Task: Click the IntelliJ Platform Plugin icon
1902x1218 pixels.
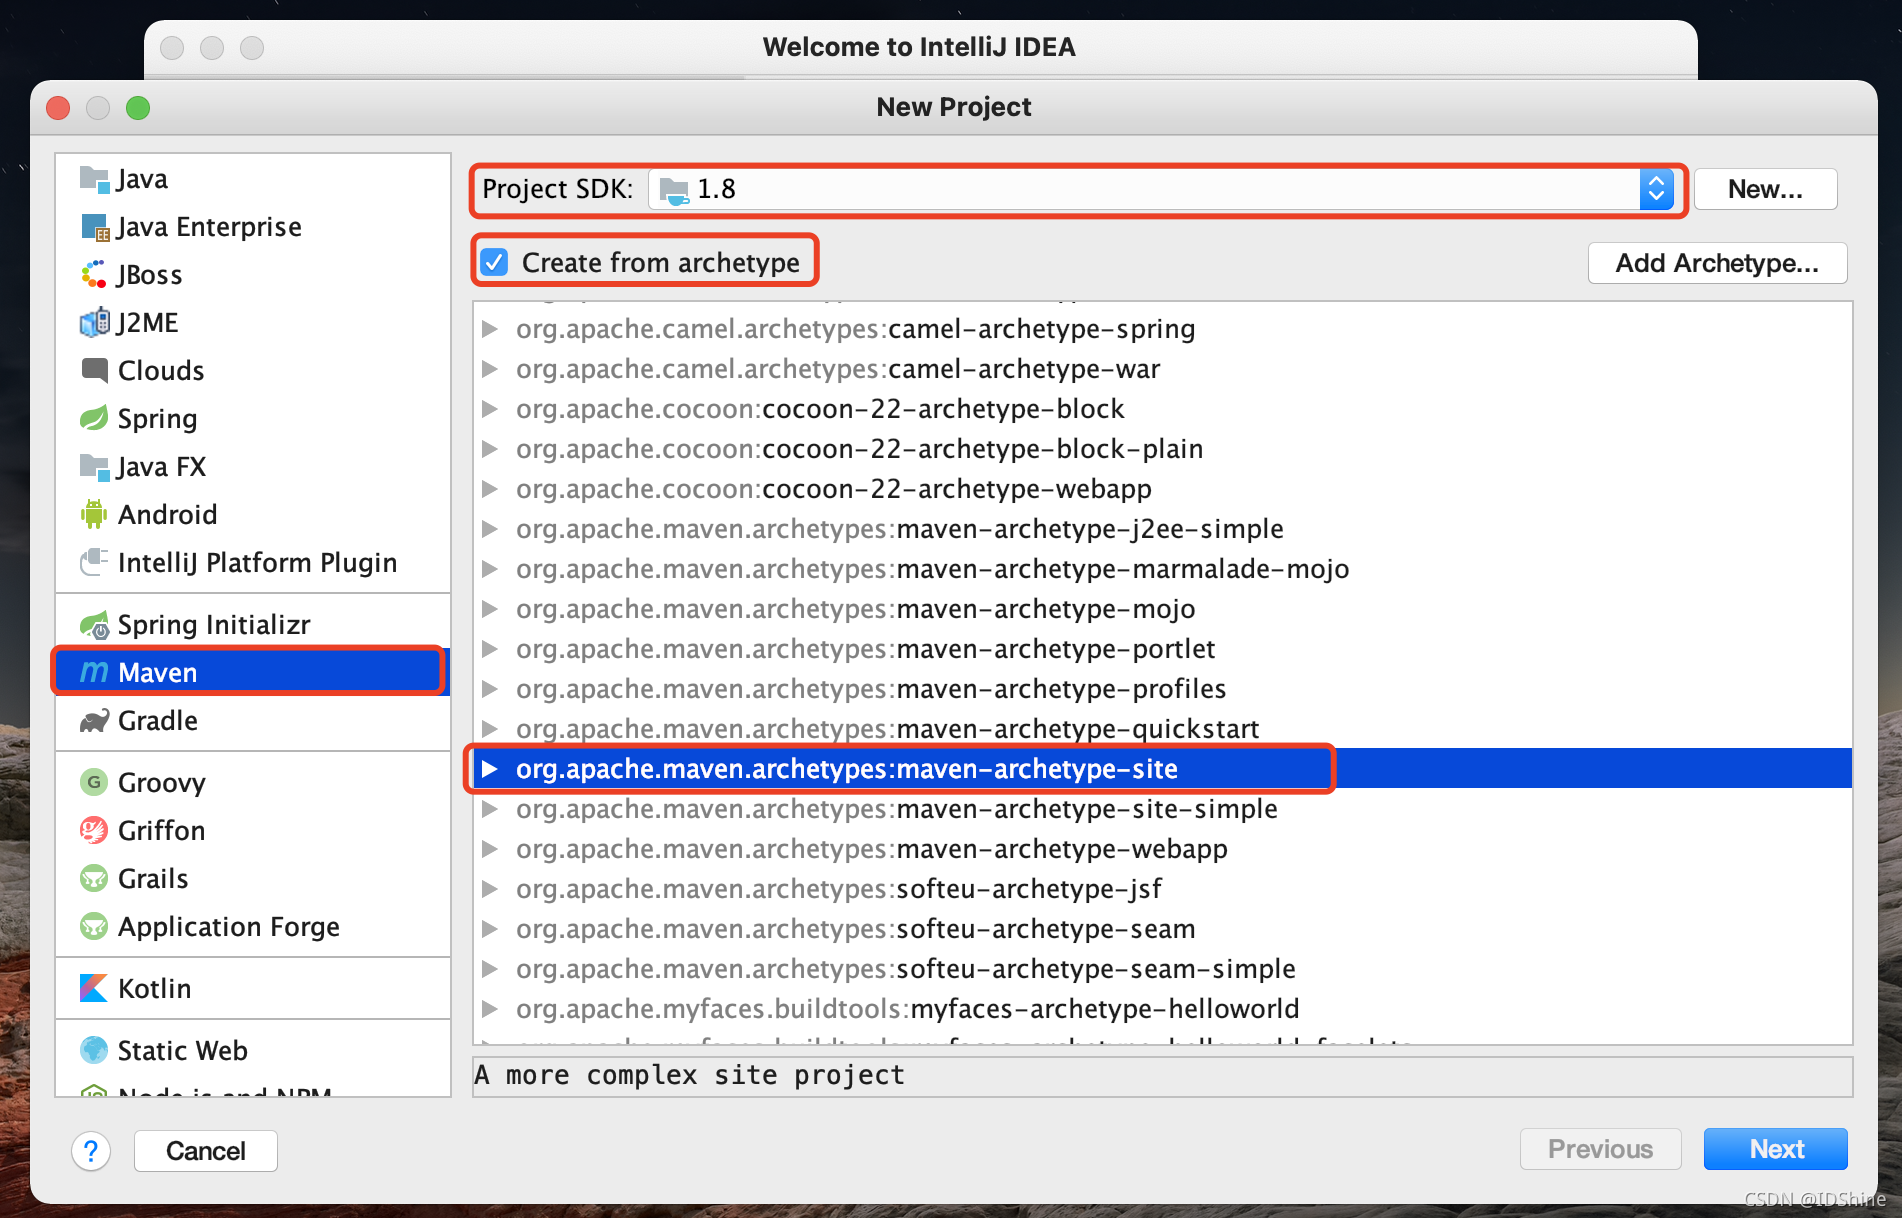Action: click(94, 562)
